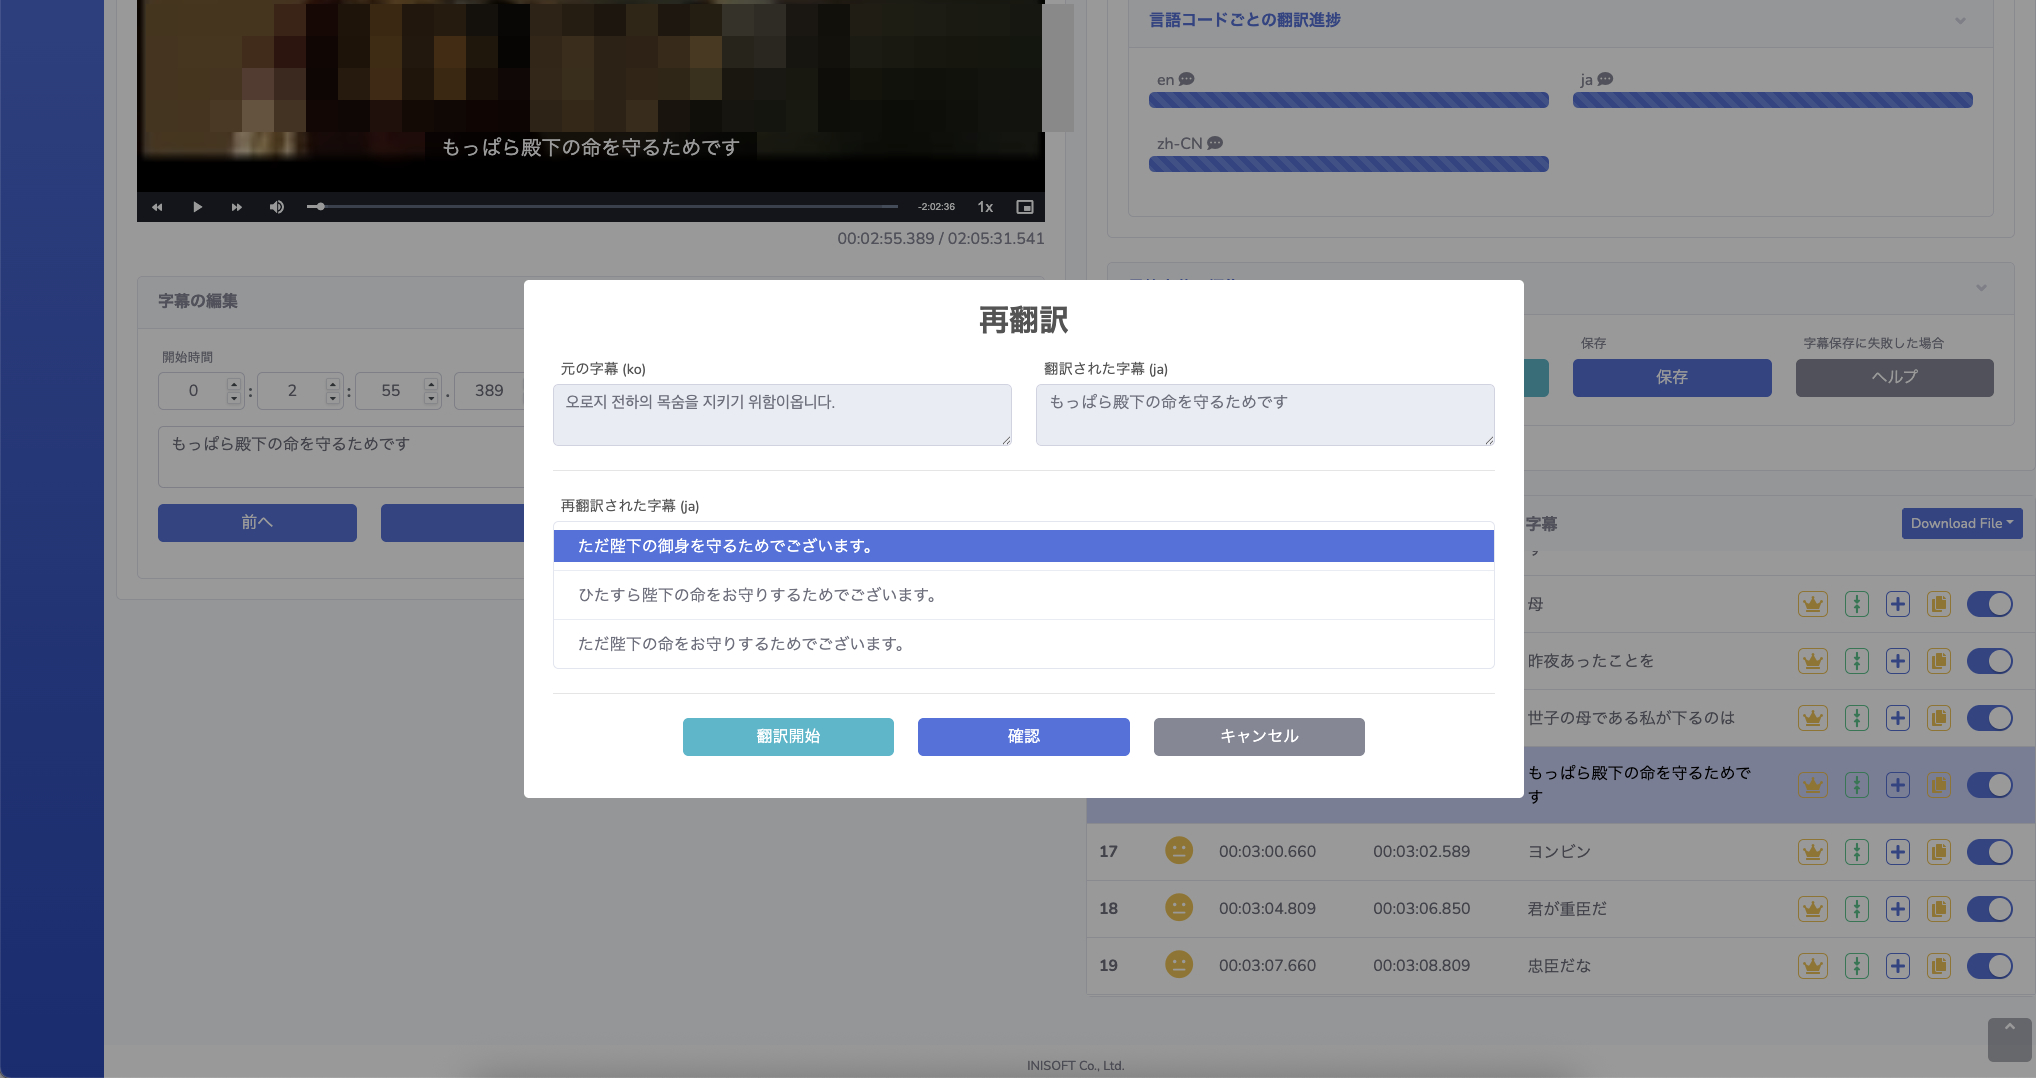This screenshot has height=1078, width=2036.
Task: Change playback speed via 1x control
Action: [x=984, y=206]
